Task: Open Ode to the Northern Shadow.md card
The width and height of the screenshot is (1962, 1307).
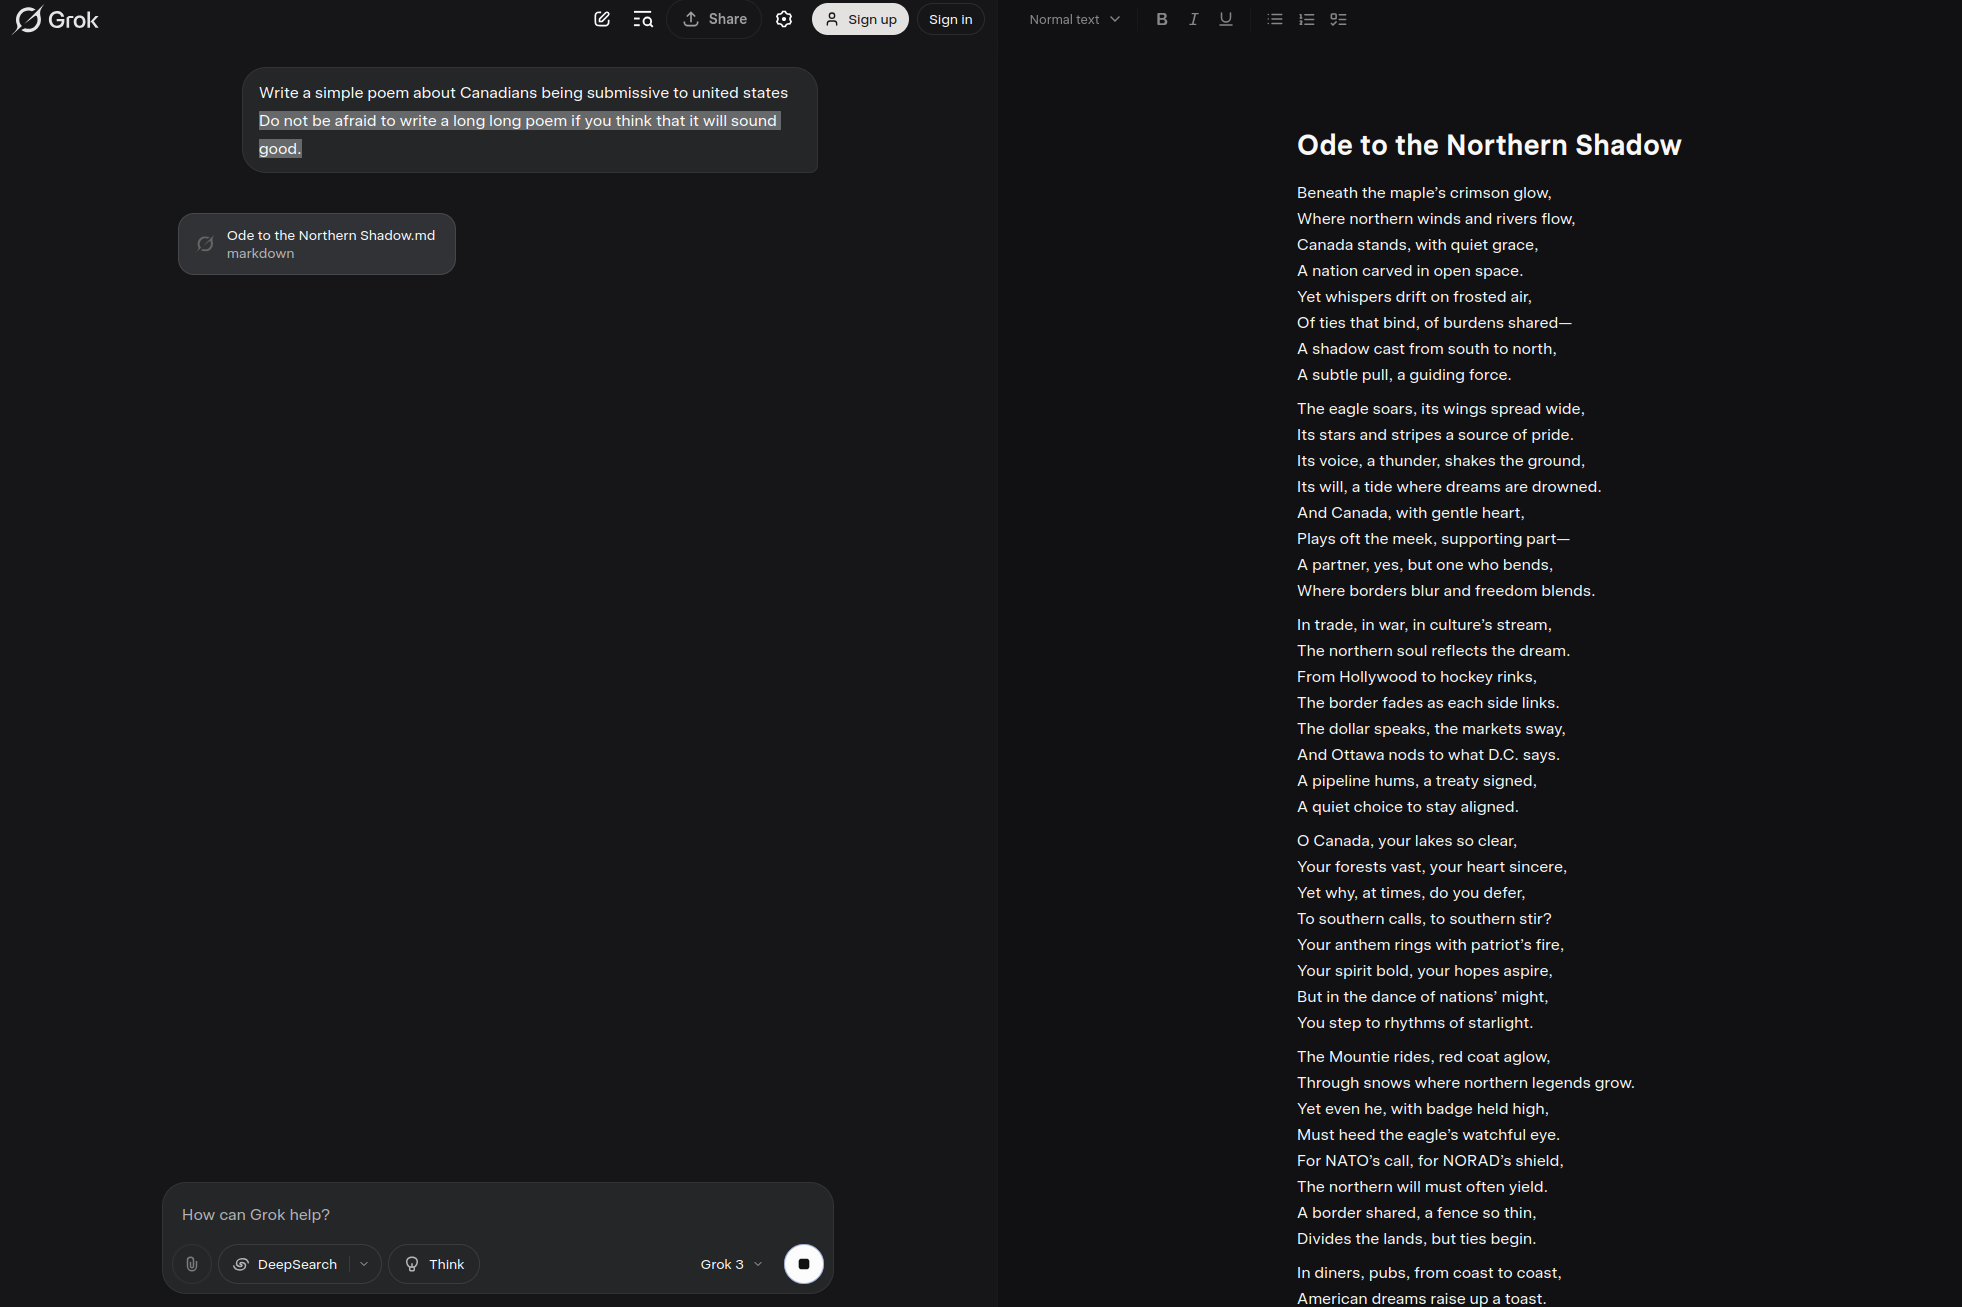Action: (317, 244)
